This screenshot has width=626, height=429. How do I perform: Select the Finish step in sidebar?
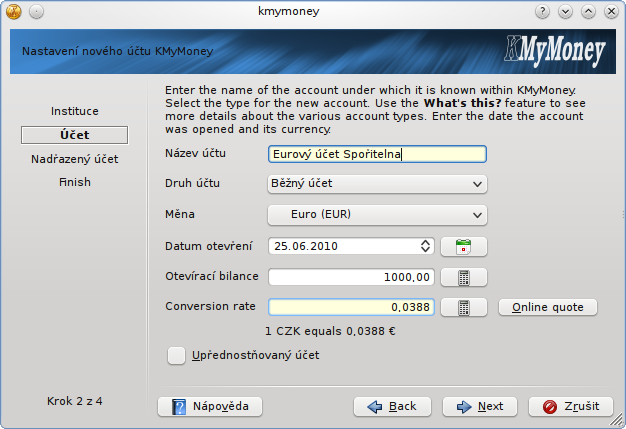[x=75, y=182]
